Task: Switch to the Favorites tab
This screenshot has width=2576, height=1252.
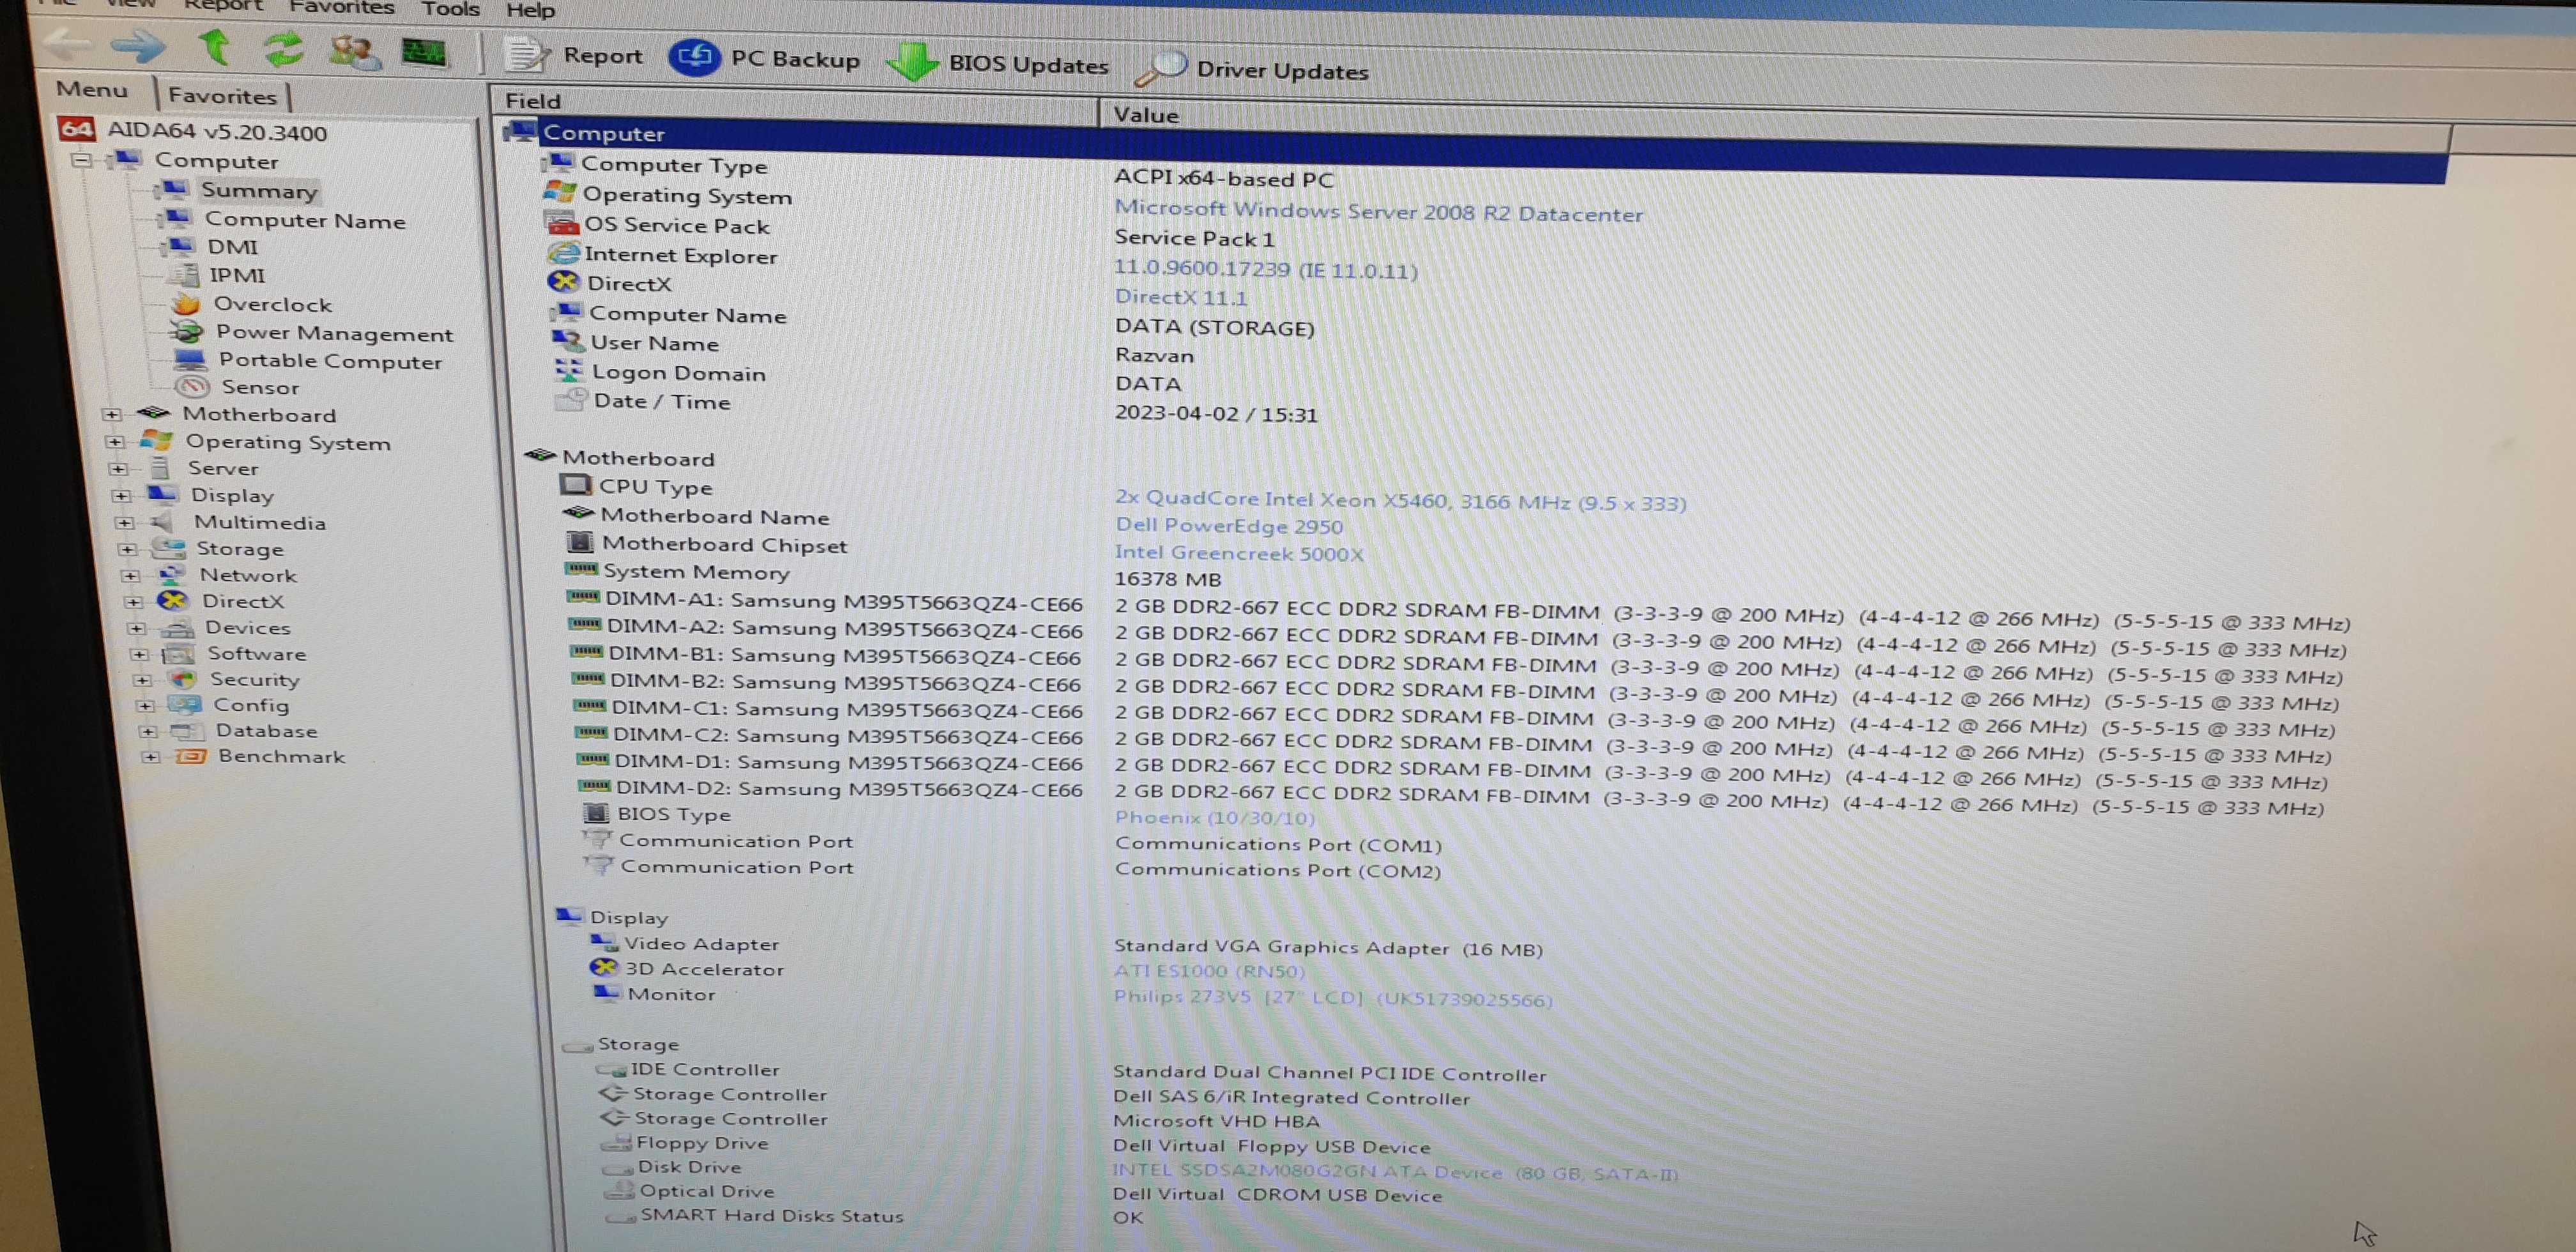Action: point(222,96)
